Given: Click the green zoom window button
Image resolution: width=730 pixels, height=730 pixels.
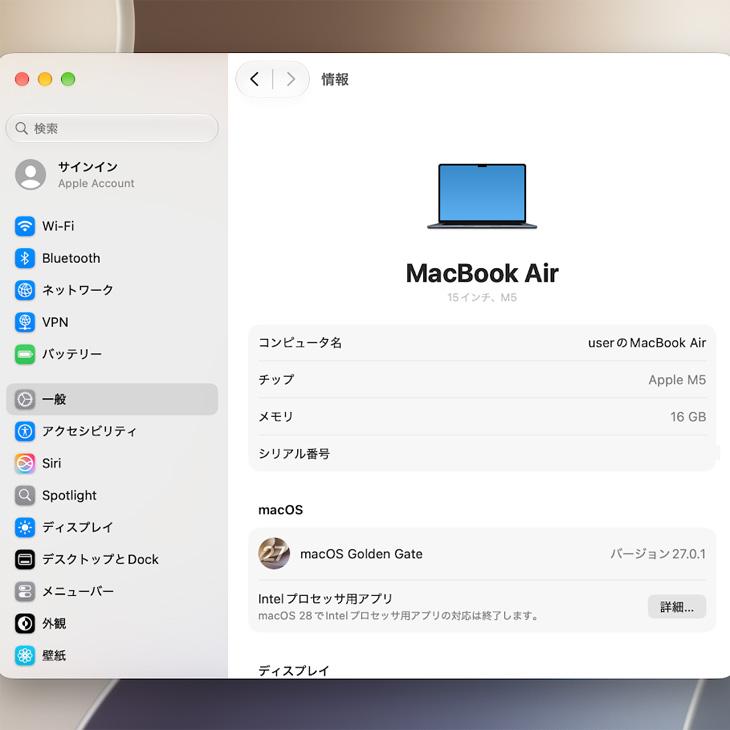Looking at the screenshot, I should pyautogui.click(x=68, y=79).
